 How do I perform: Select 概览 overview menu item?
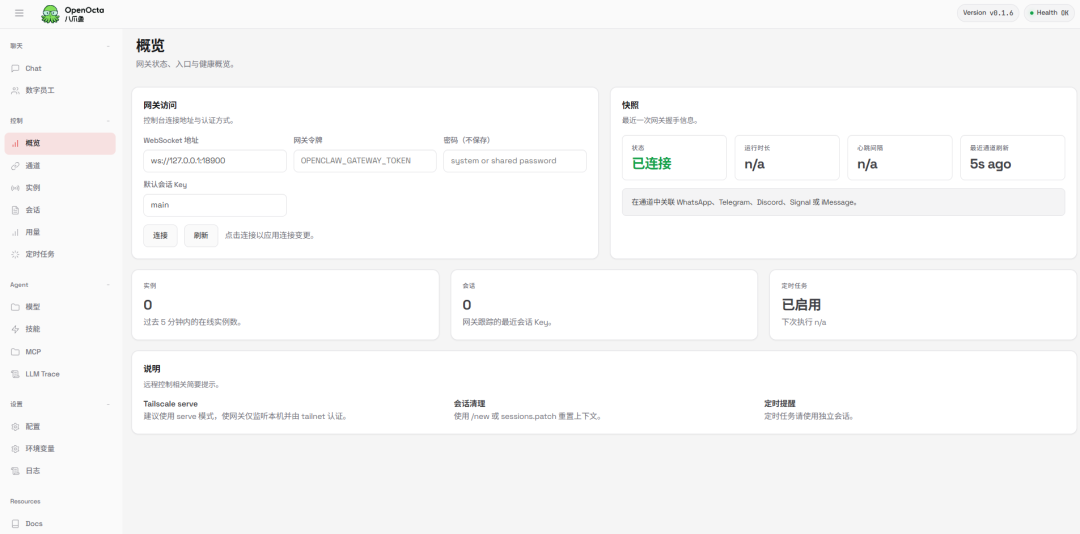coord(33,143)
